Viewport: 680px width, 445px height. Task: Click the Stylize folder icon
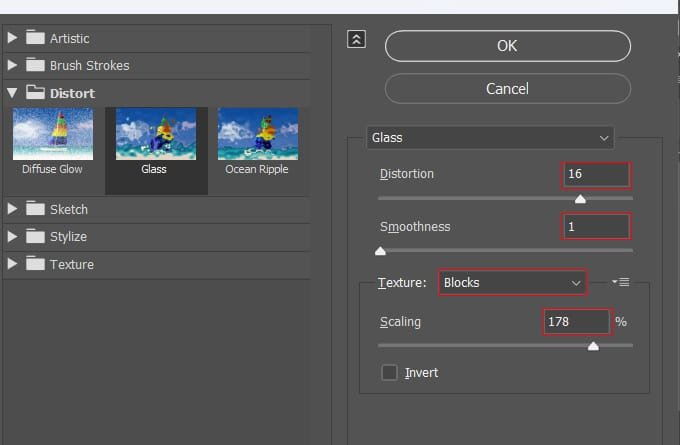point(35,236)
